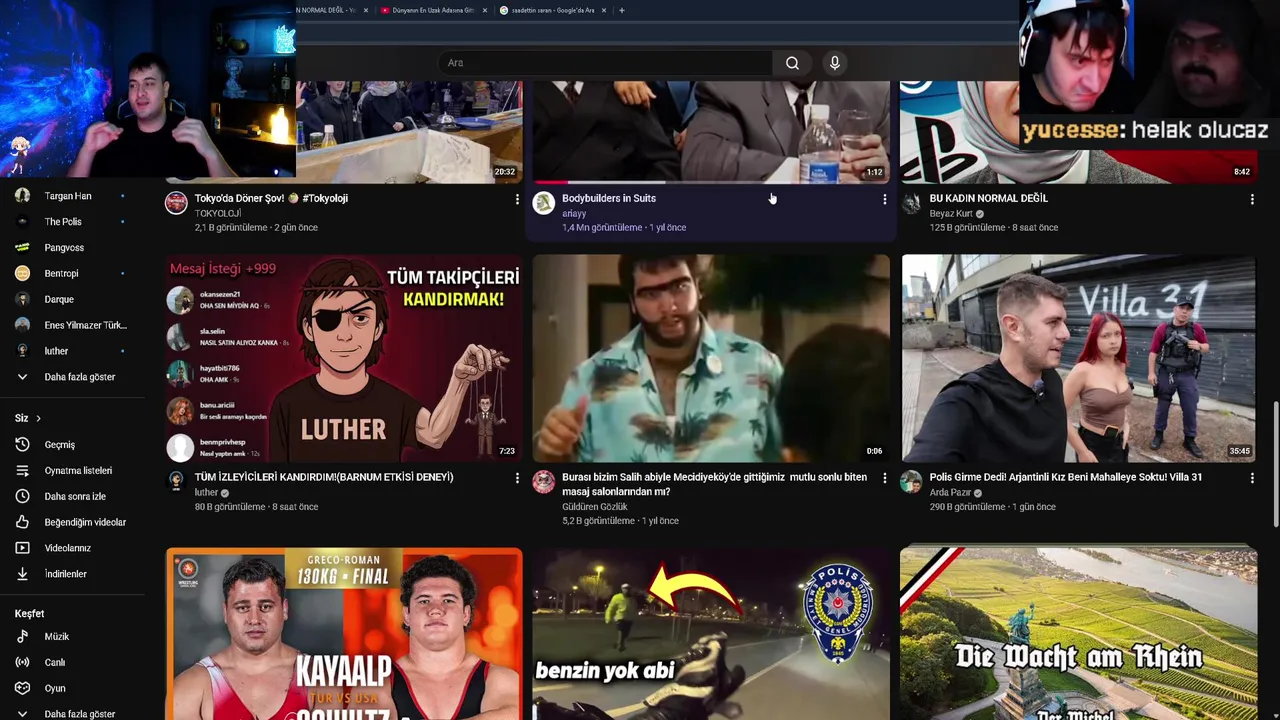Open a new browser tab

point(622,10)
